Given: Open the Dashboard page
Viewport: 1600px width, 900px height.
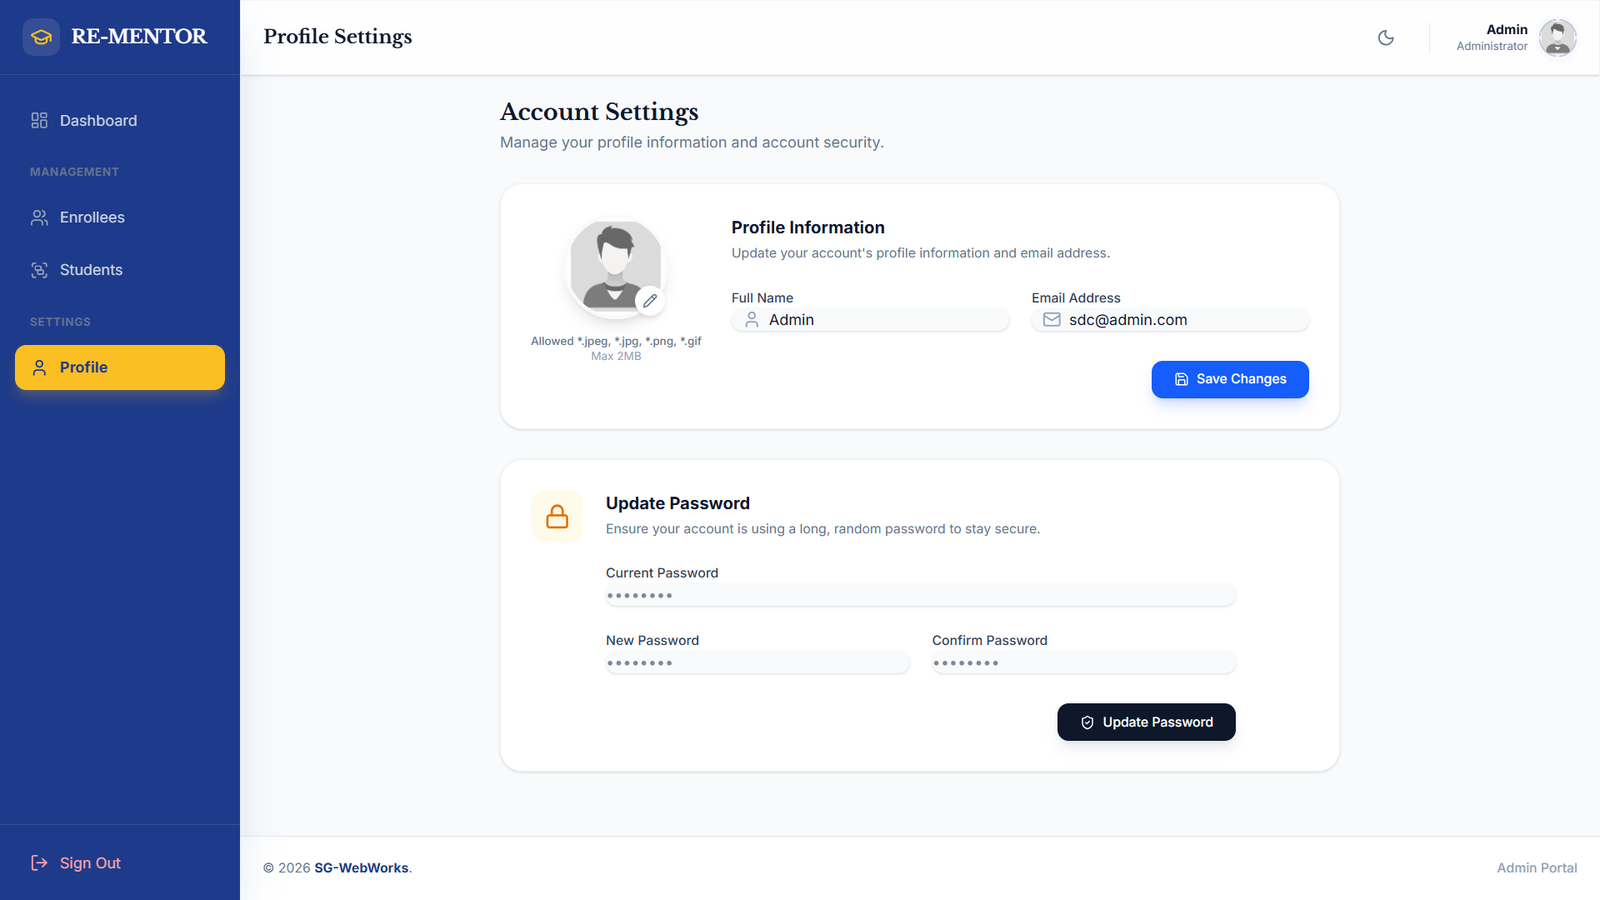Looking at the screenshot, I should coord(98,121).
